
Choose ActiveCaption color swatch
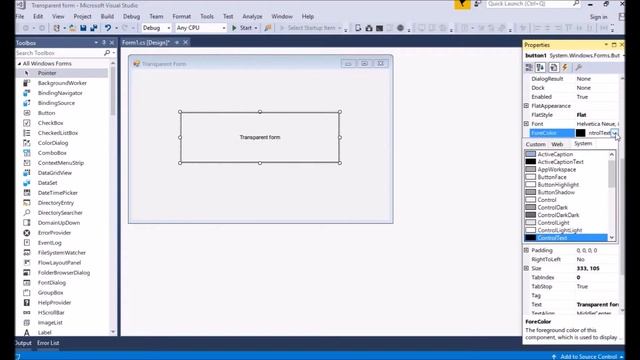point(530,154)
